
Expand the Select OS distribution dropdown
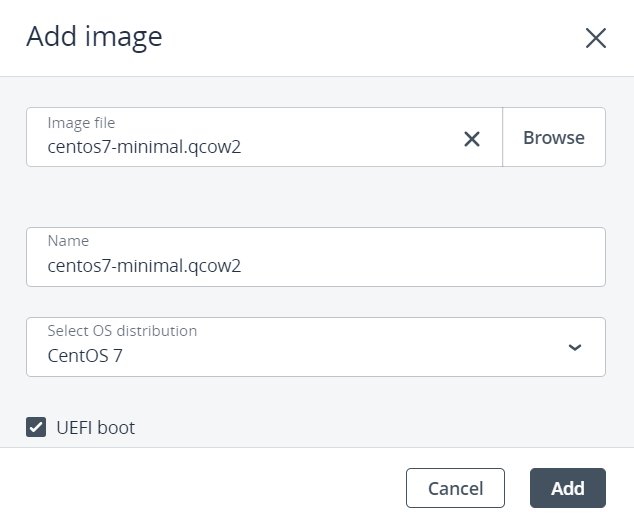click(315, 347)
